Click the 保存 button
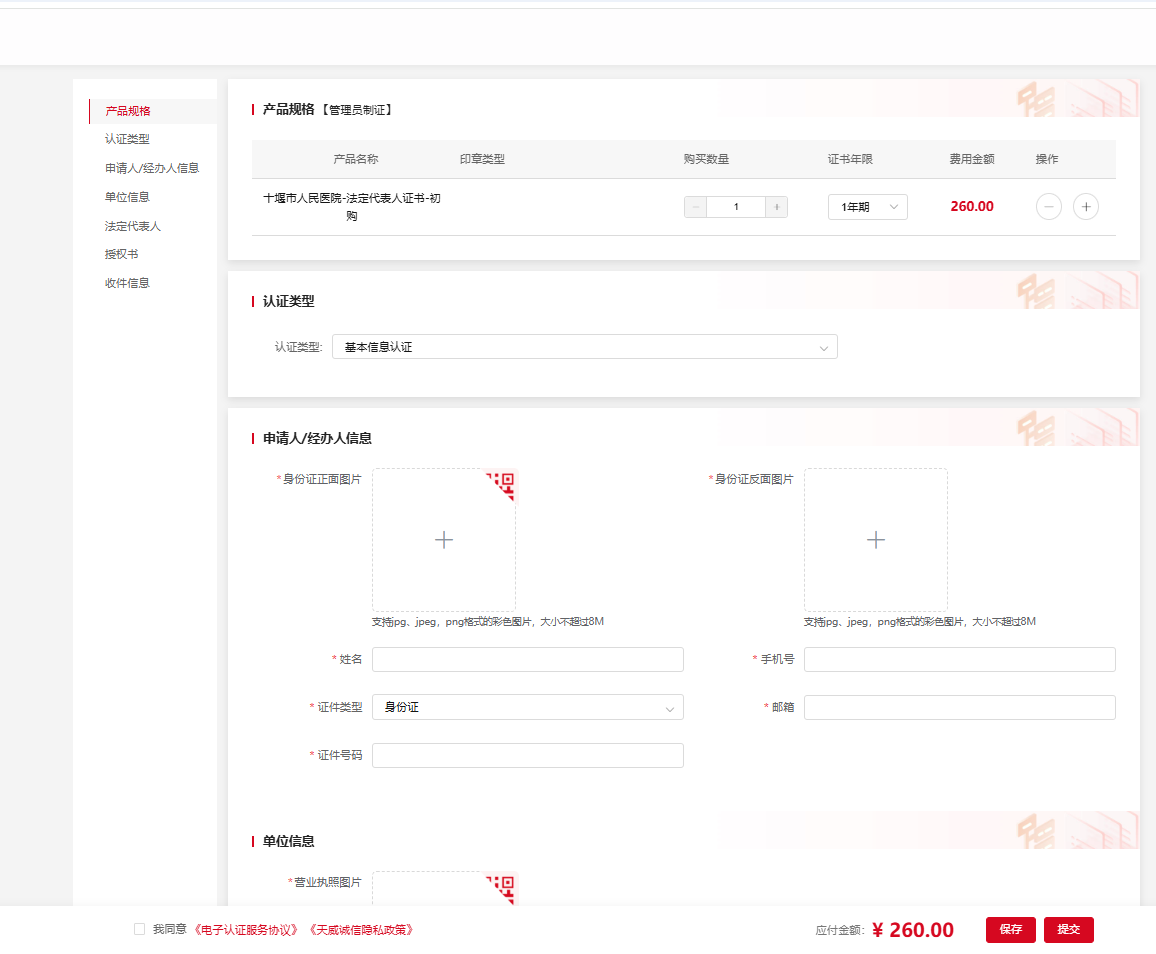This screenshot has height=954, width=1156. click(x=1010, y=929)
